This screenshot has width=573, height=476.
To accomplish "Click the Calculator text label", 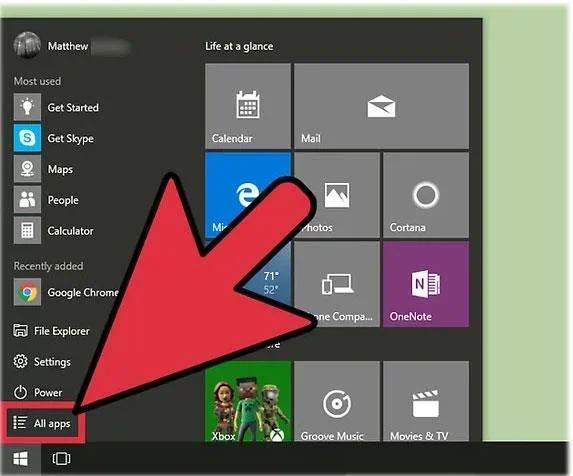I will pos(71,231).
